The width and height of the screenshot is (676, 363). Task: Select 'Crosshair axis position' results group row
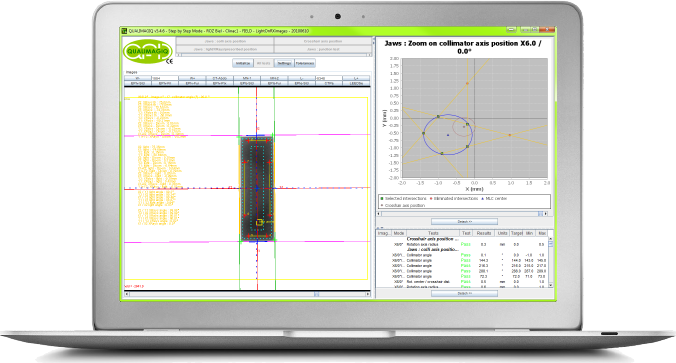(462, 239)
